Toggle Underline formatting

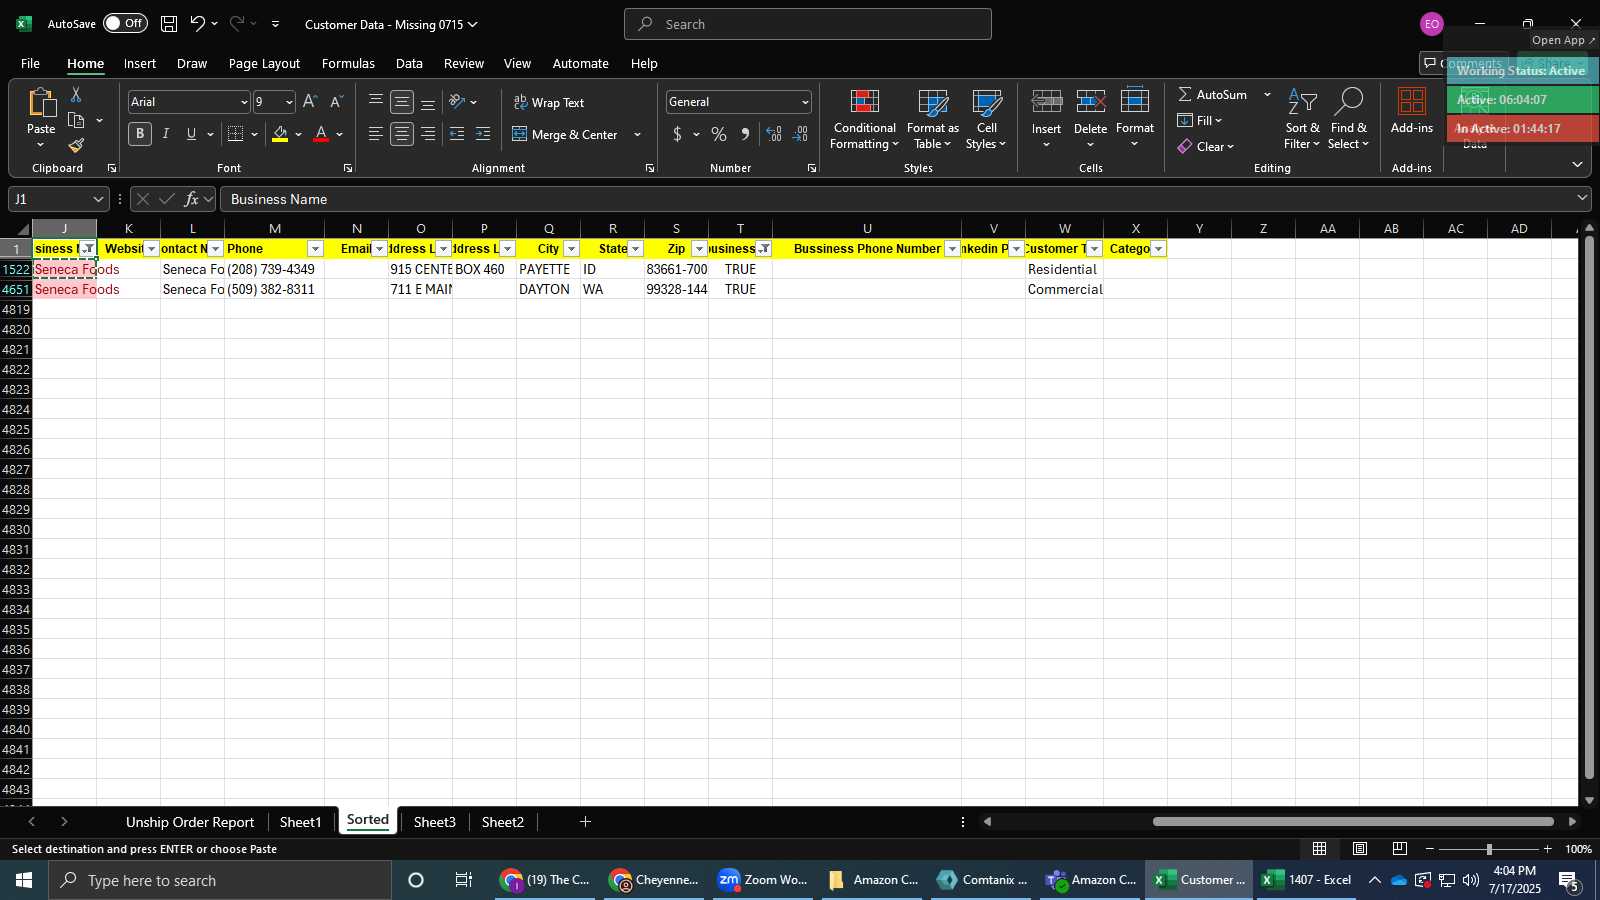point(191,134)
